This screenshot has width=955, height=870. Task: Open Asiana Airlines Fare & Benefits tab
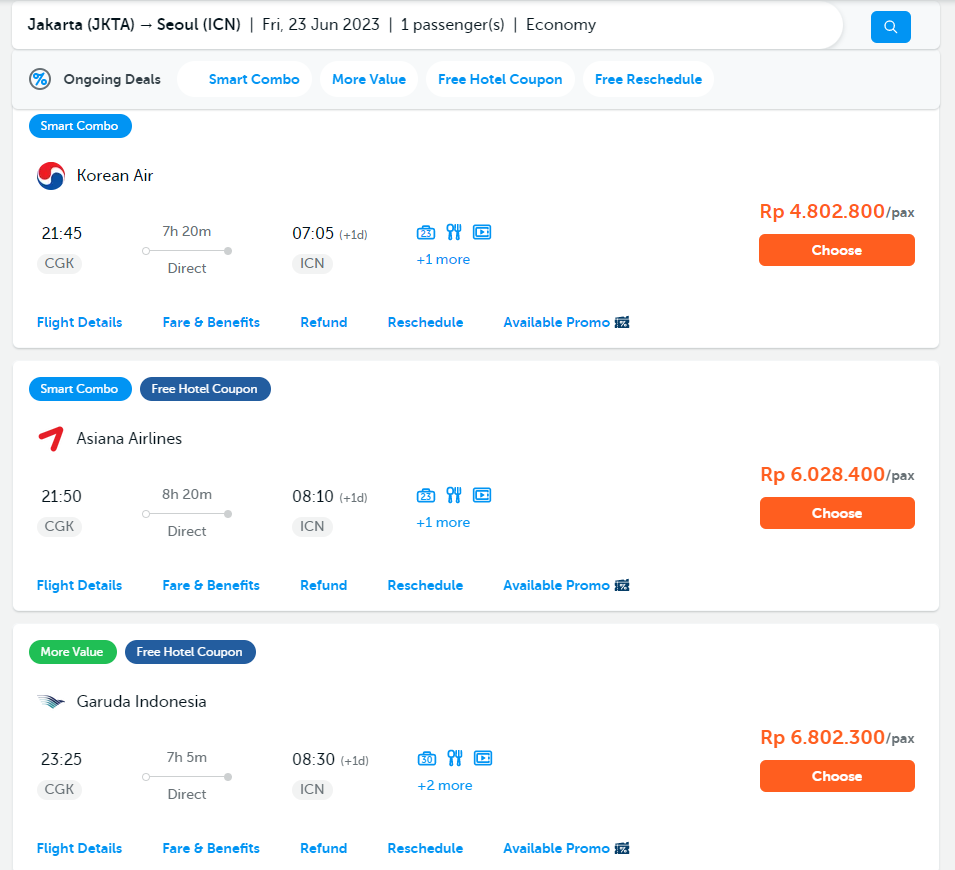click(211, 586)
